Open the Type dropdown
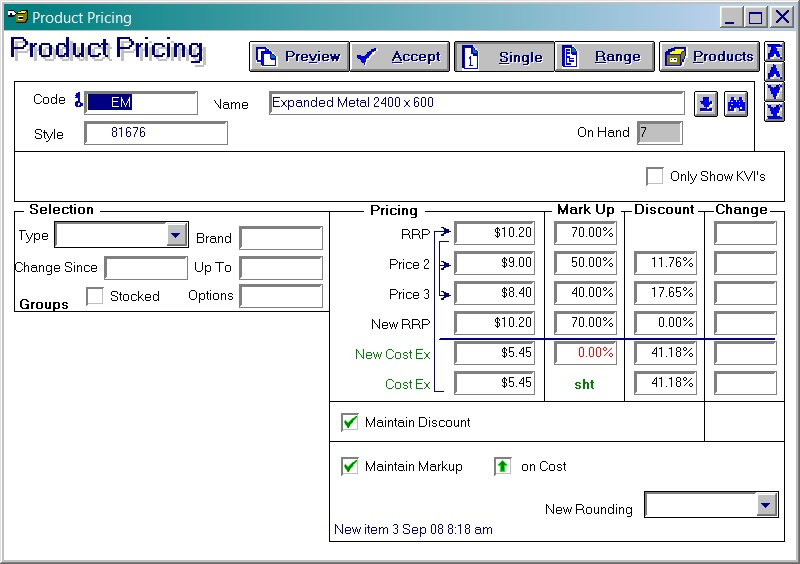The image size is (800, 564). click(x=176, y=235)
